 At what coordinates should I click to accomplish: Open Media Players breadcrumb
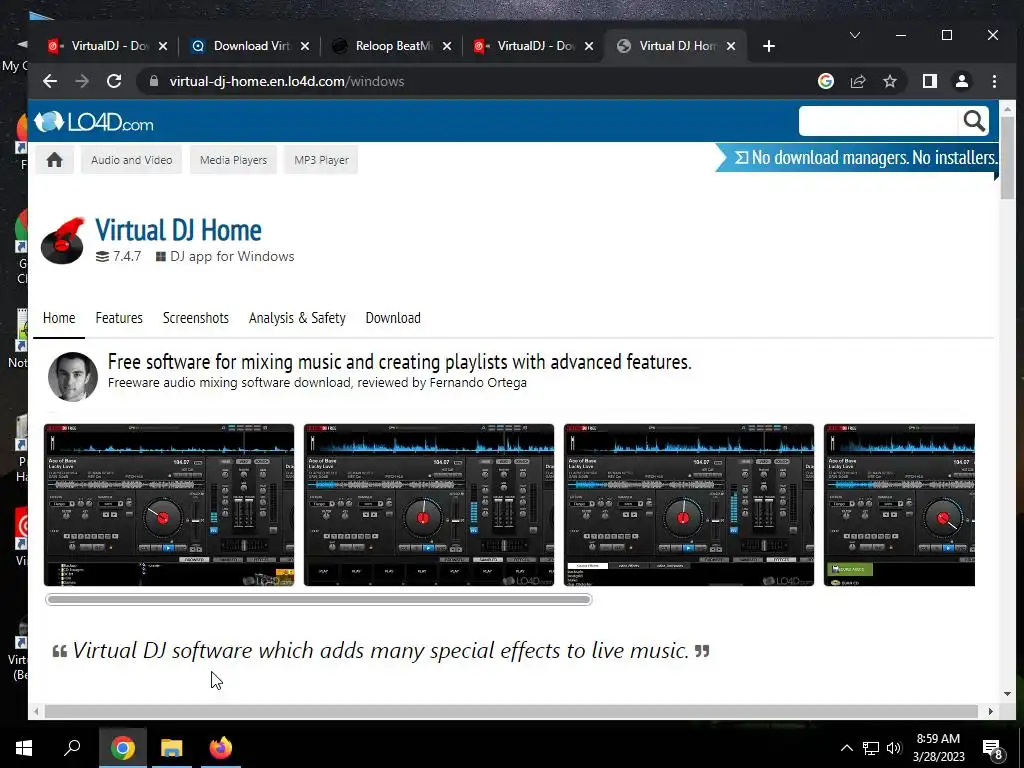(233, 160)
